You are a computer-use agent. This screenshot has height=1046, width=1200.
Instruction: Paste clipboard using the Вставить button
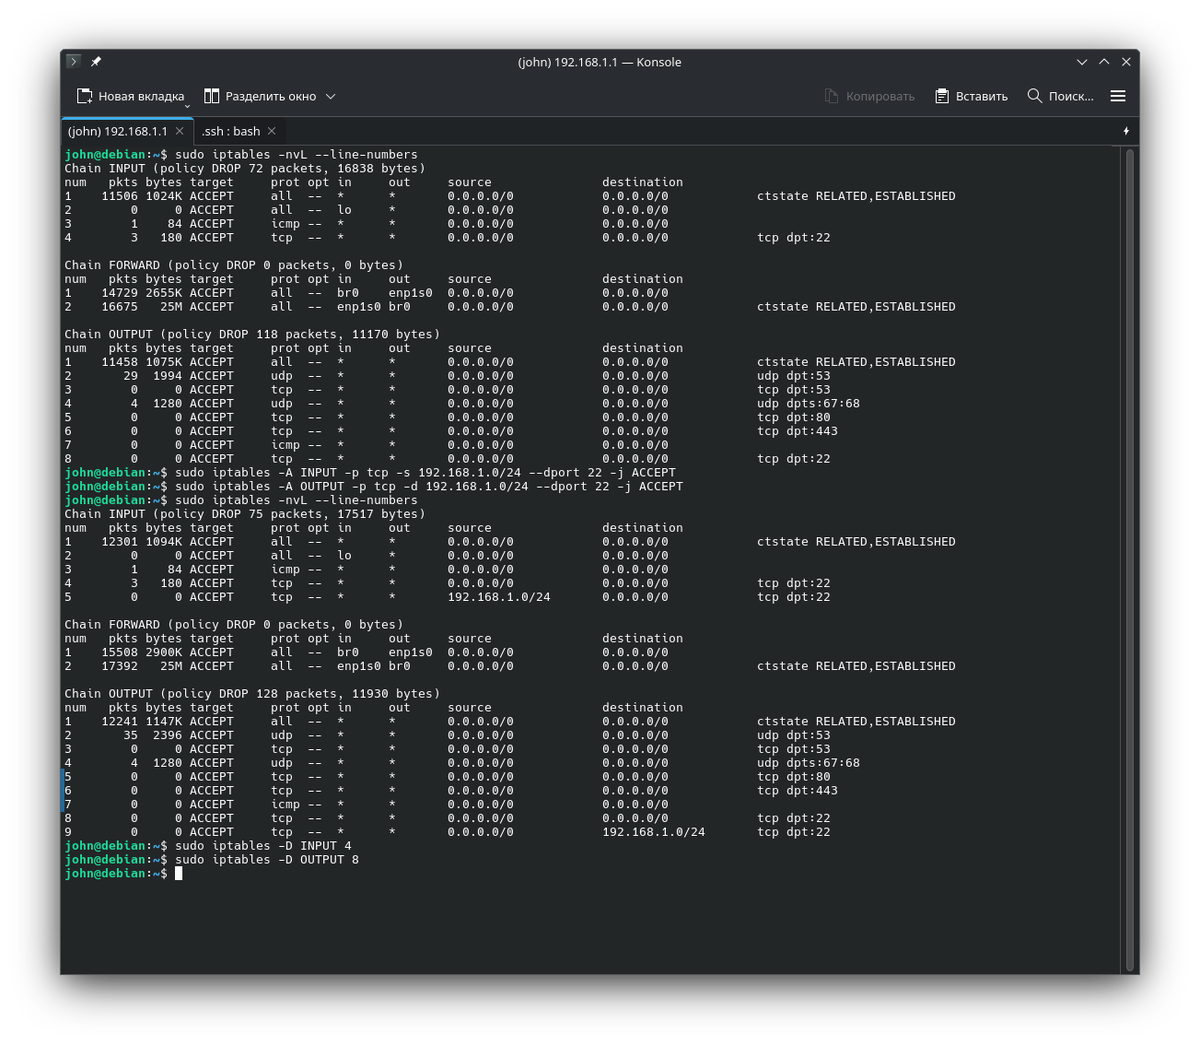point(981,96)
